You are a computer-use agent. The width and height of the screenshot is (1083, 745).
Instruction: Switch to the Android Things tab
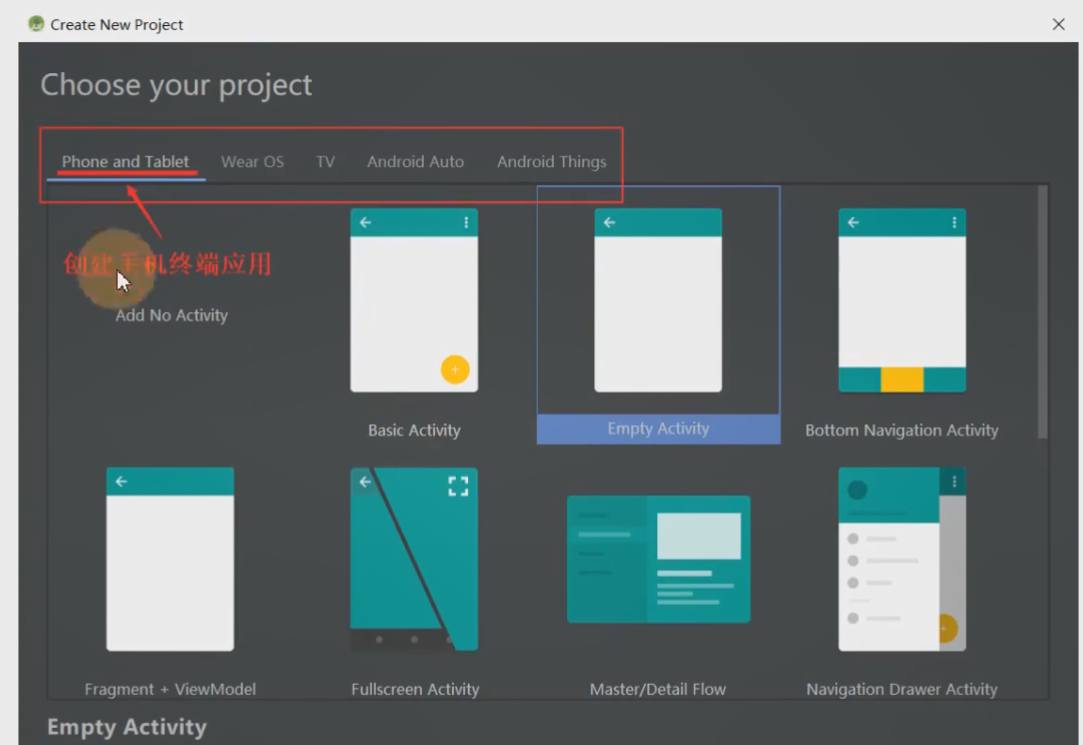pos(551,161)
